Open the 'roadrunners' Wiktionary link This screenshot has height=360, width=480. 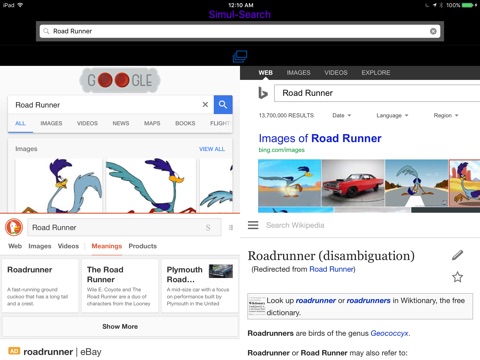(x=368, y=300)
